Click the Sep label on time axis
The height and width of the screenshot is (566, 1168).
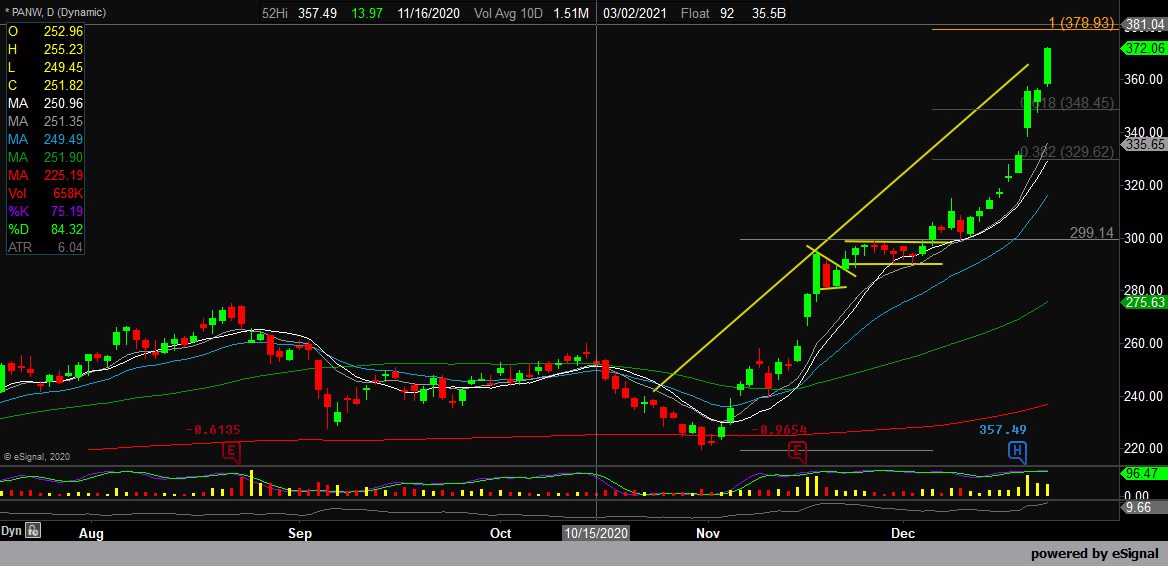tap(299, 533)
